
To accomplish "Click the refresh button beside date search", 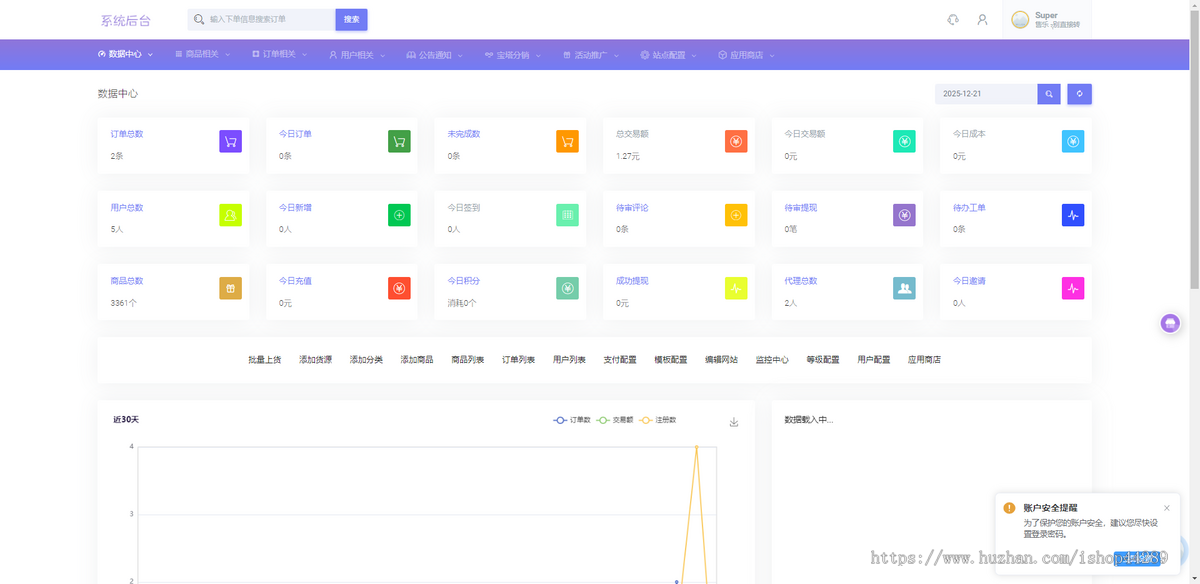I will [1079, 94].
